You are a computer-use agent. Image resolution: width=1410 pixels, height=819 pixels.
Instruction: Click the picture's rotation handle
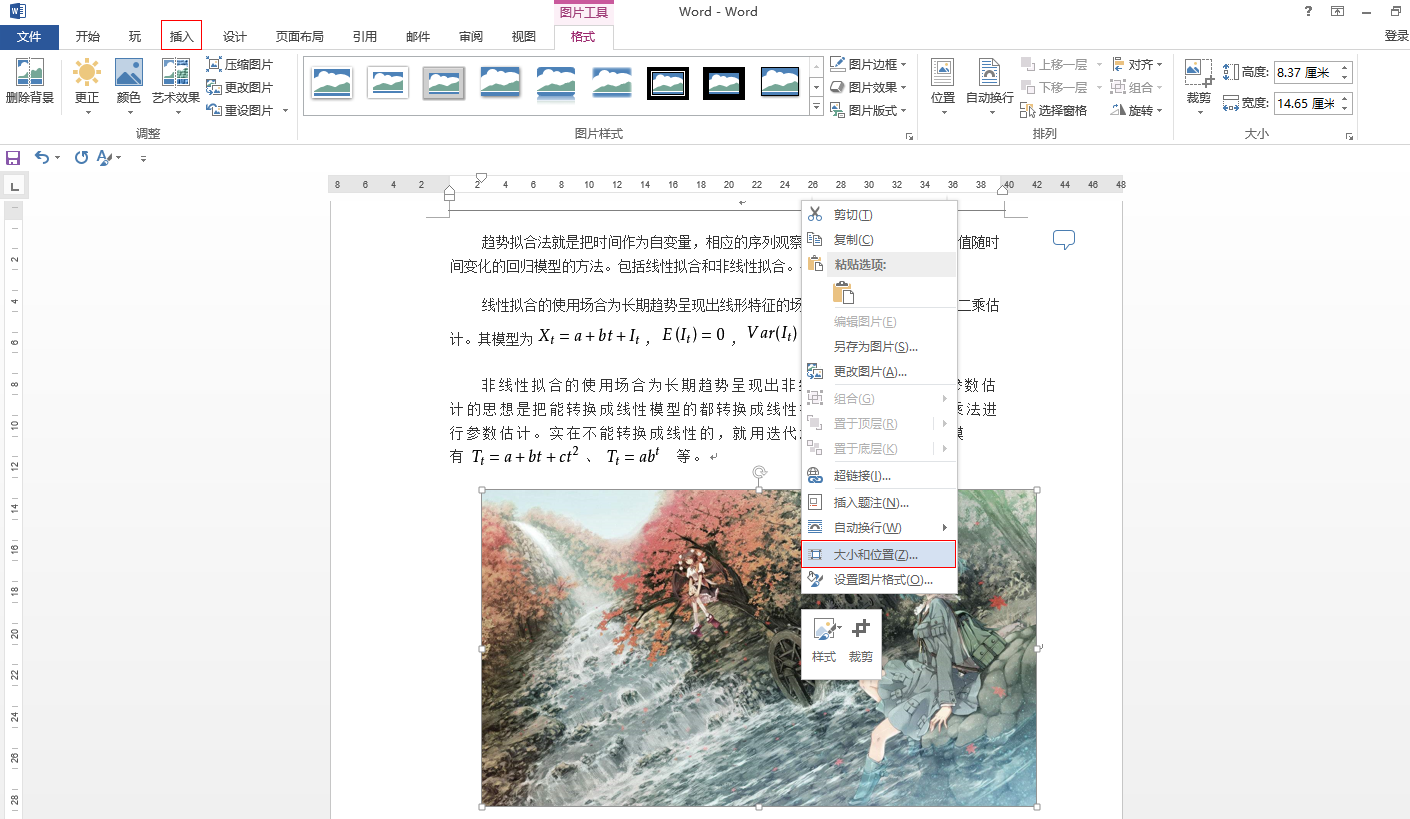[x=759, y=472]
